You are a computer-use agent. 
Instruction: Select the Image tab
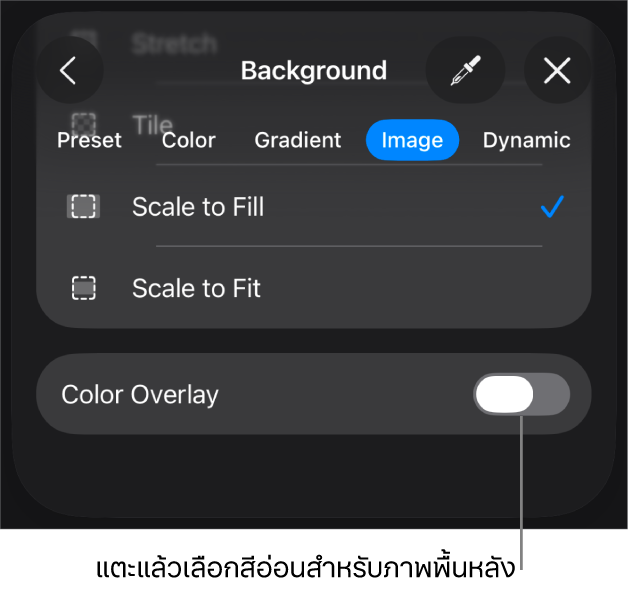tap(412, 140)
